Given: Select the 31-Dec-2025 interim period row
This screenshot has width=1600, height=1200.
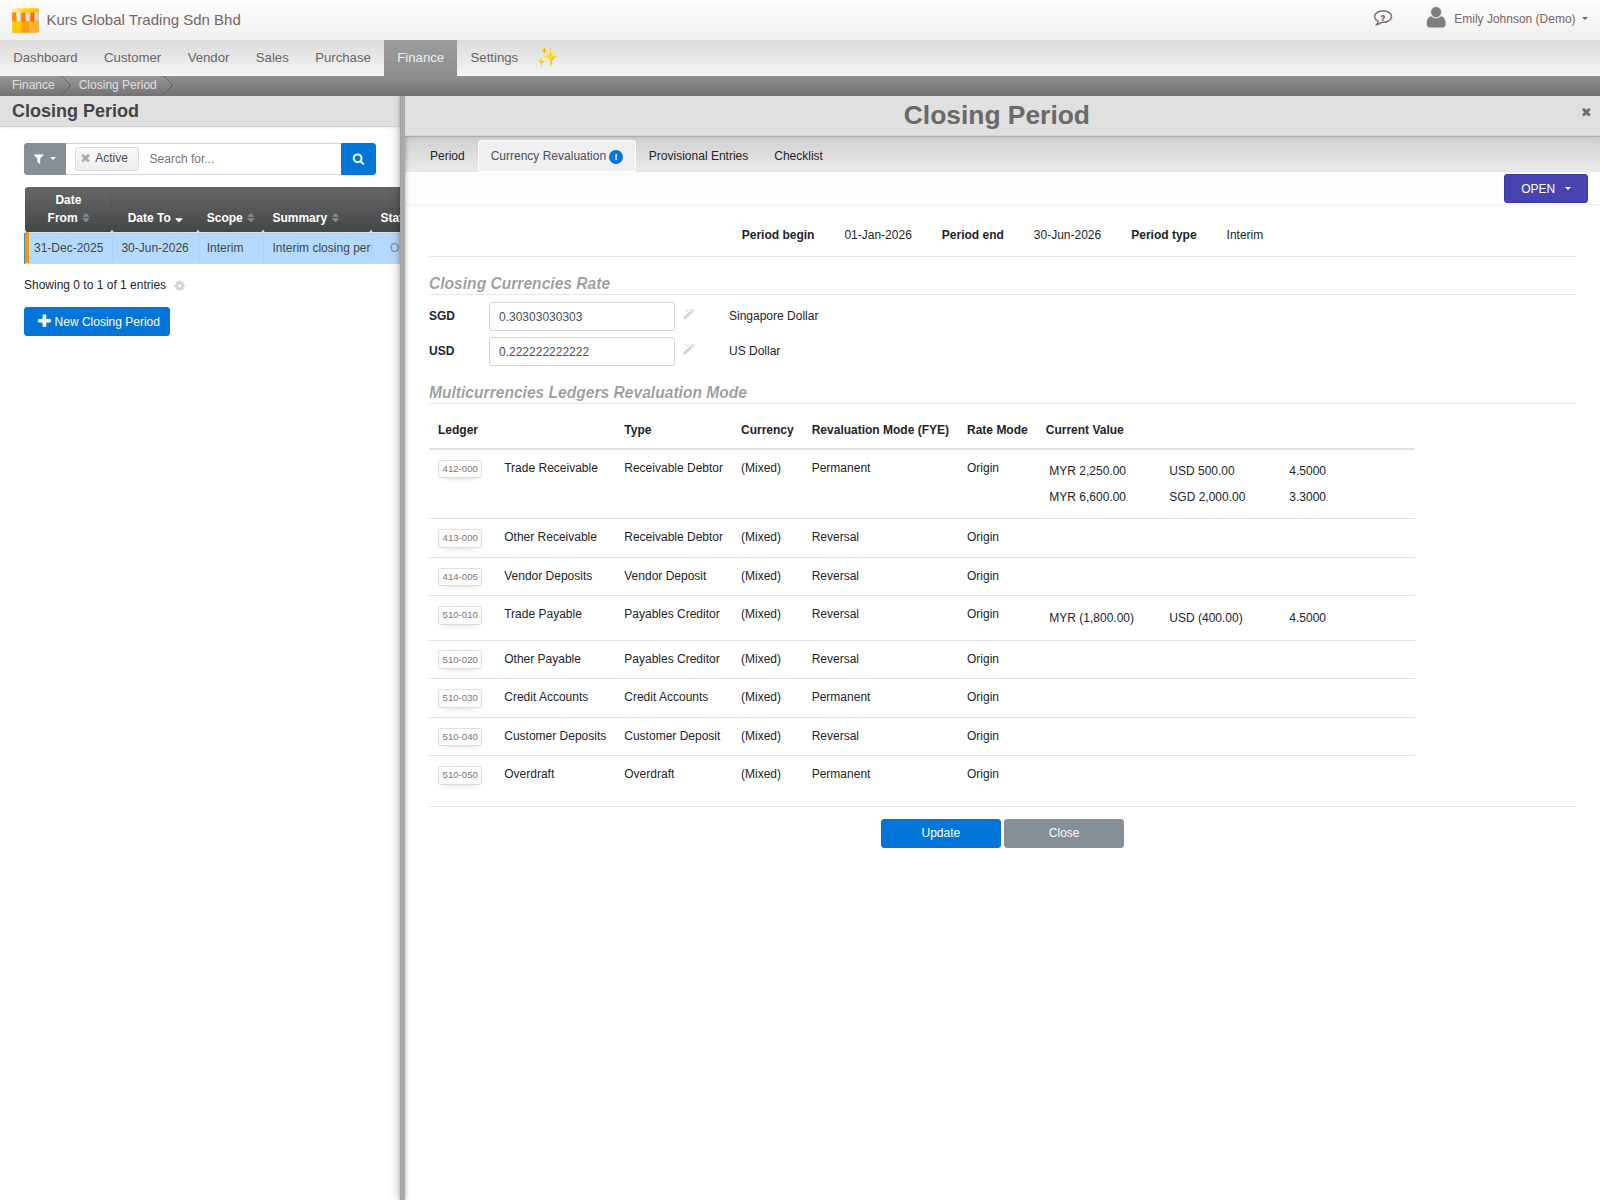Looking at the screenshot, I should coord(212,248).
